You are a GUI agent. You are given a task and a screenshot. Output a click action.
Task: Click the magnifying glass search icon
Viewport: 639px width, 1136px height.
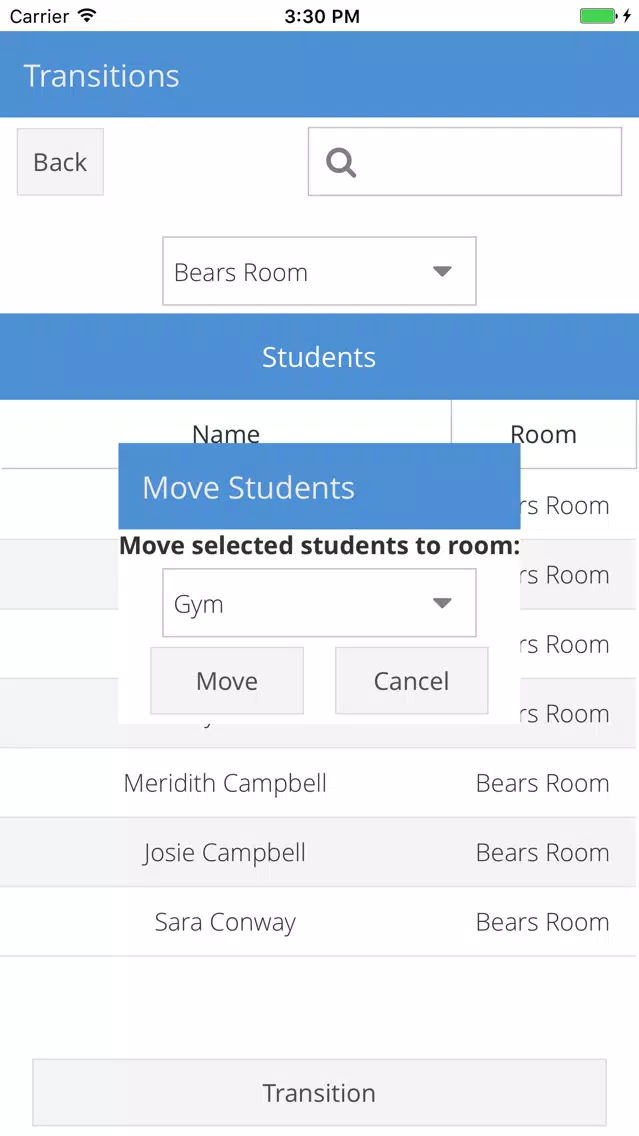(x=341, y=162)
